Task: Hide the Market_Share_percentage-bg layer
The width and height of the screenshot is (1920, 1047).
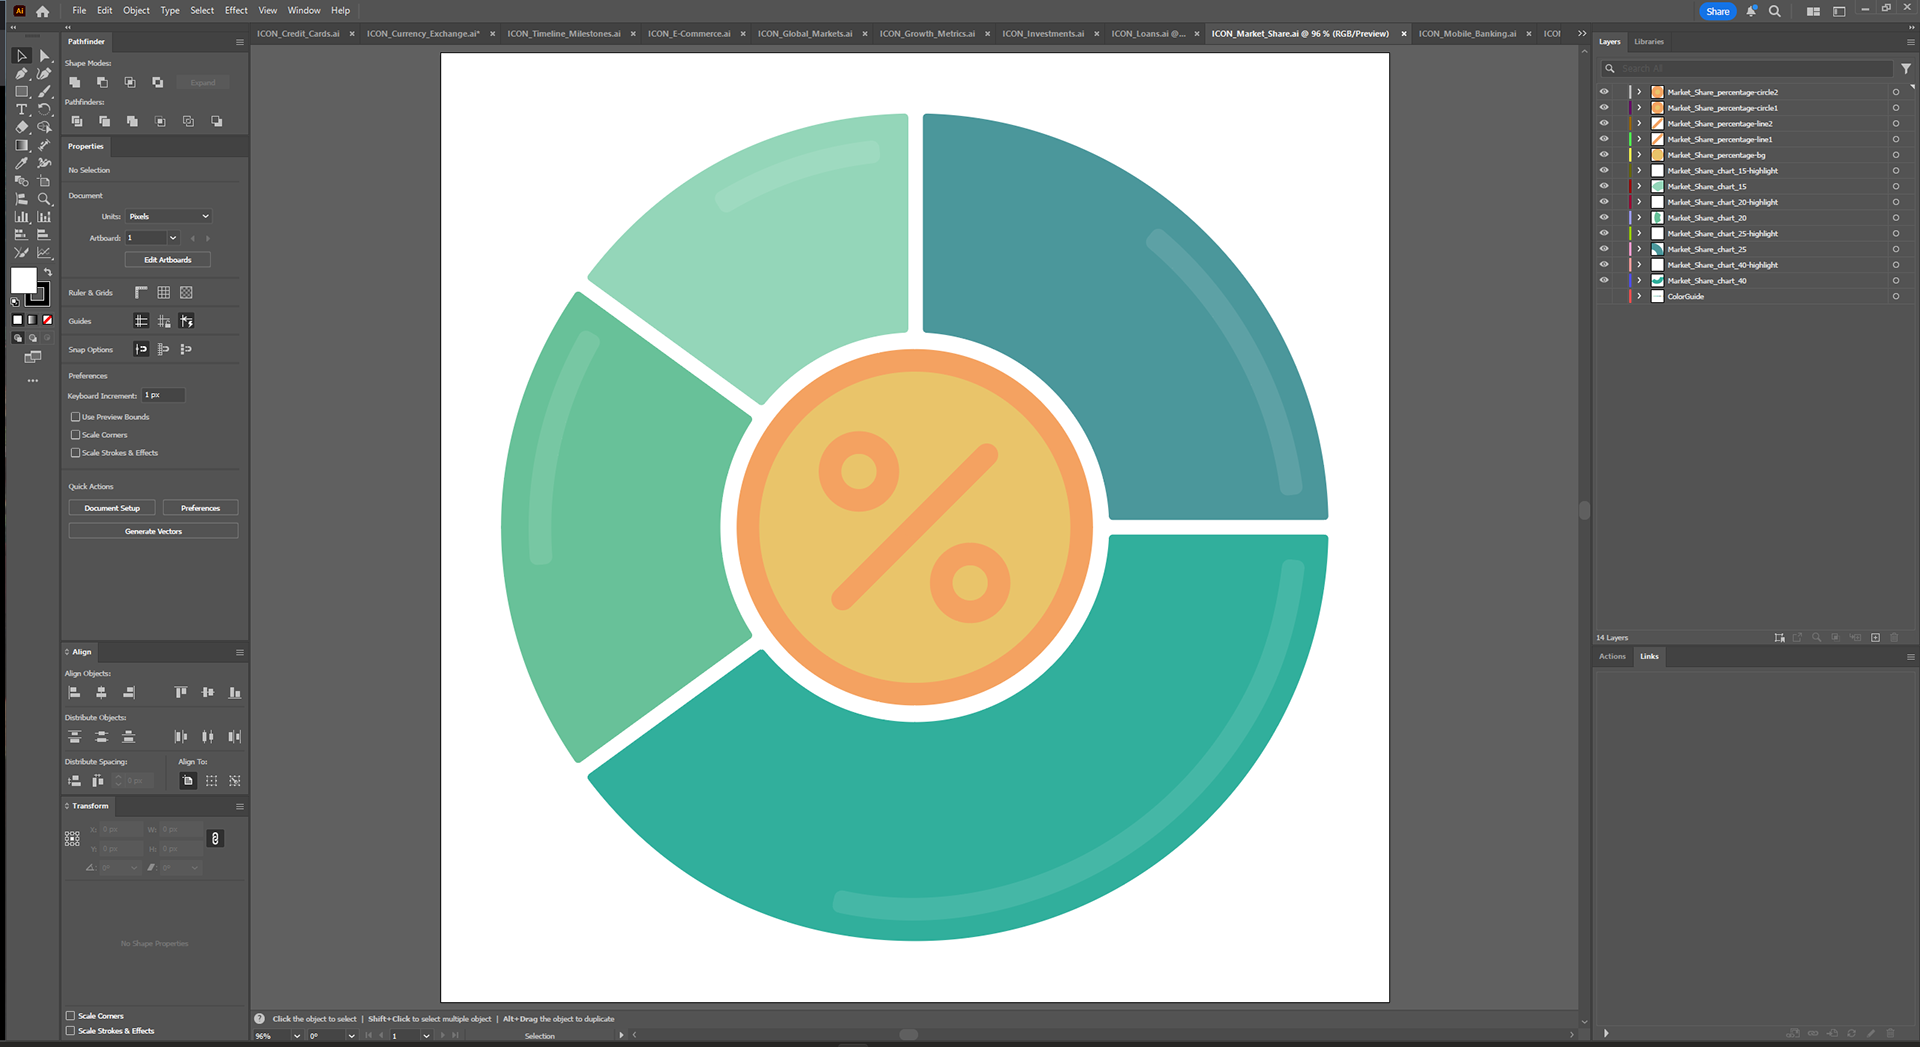Action: (x=1604, y=155)
